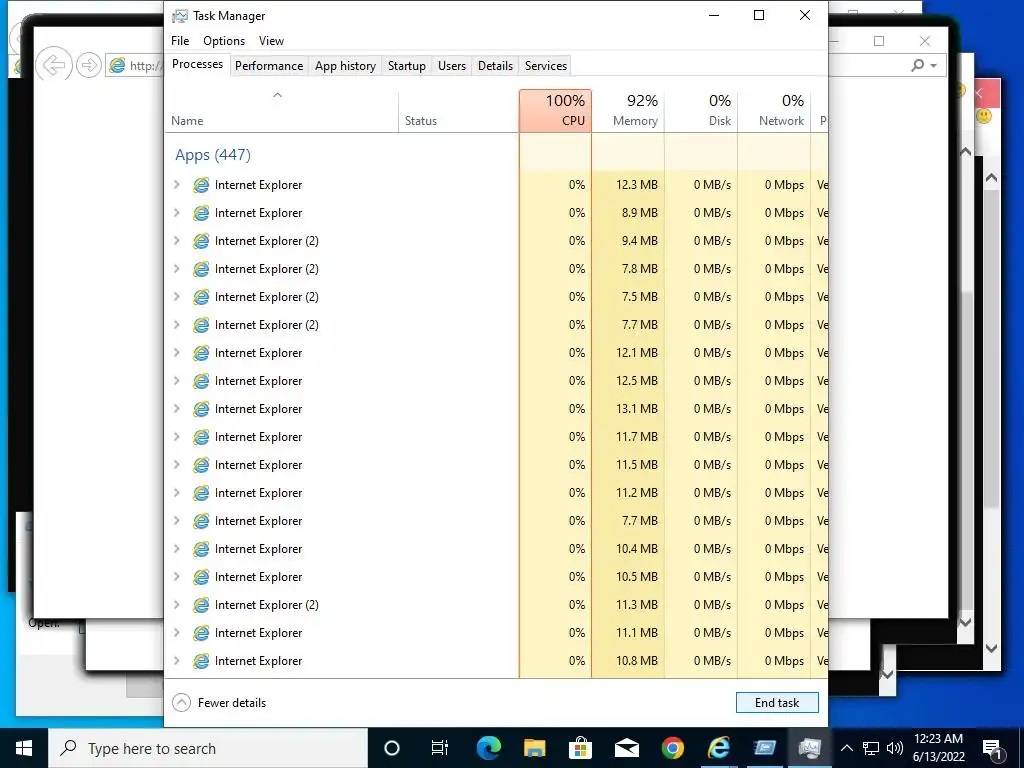Switch to Internet Explorer on taskbar
The image size is (1024, 768).
click(718, 748)
